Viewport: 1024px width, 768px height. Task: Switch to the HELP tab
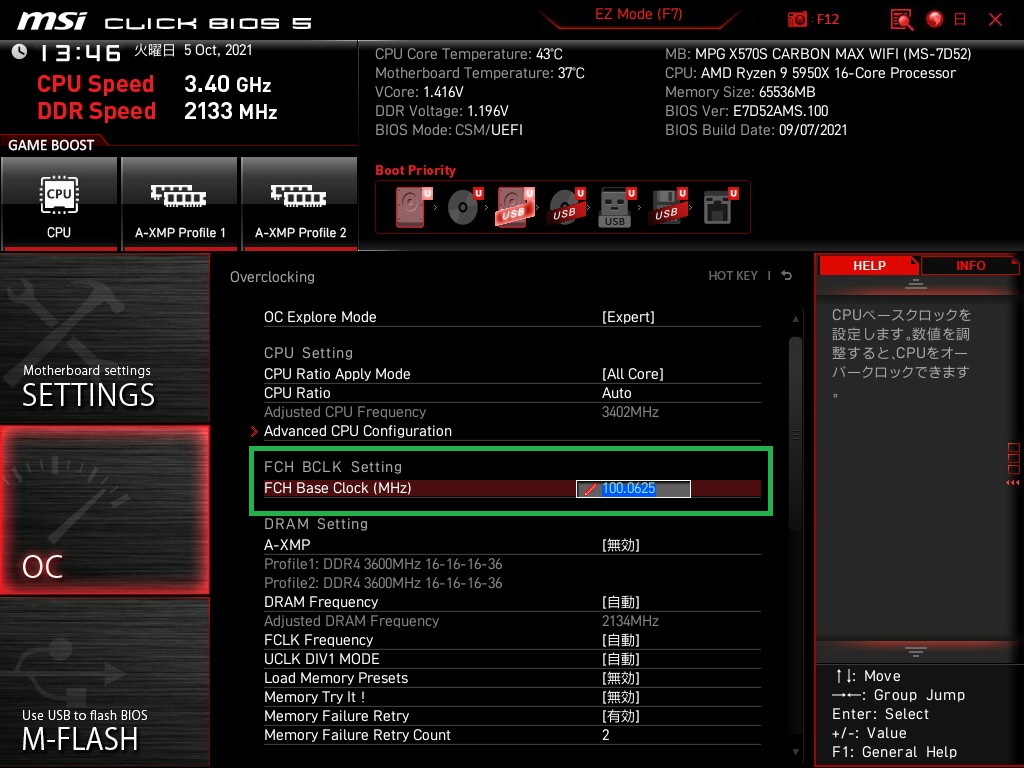point(869,266)
